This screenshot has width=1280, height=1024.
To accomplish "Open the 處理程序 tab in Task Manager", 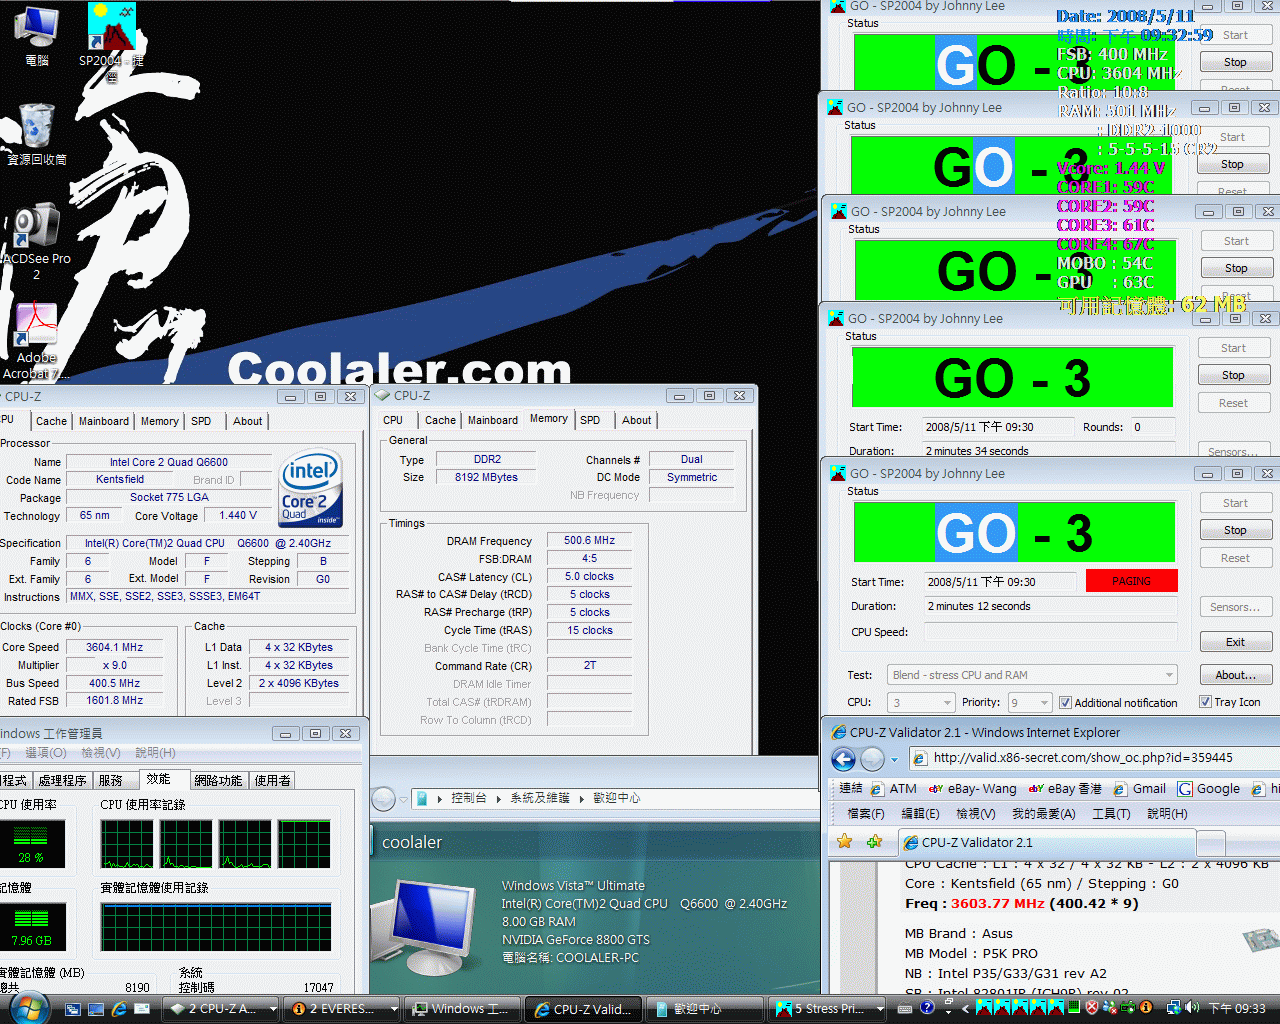I will pyautogui.click(x=62, y=780).
